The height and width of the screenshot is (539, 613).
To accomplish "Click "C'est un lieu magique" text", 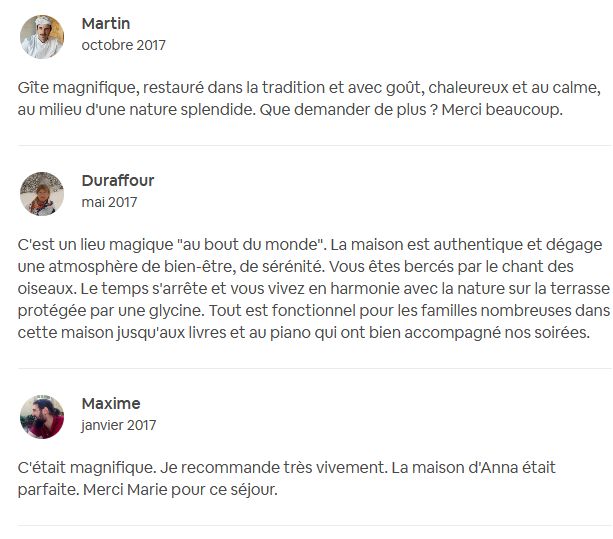I will (96, 244).
